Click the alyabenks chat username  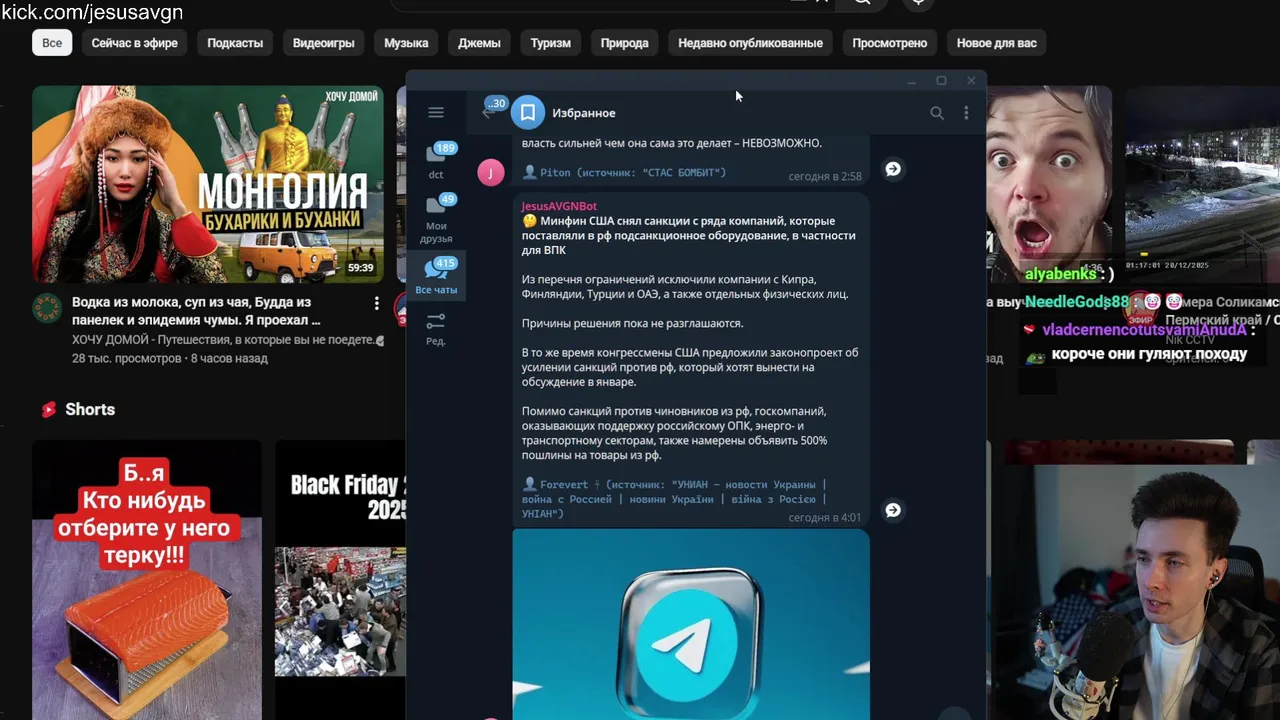(1061, 274)
